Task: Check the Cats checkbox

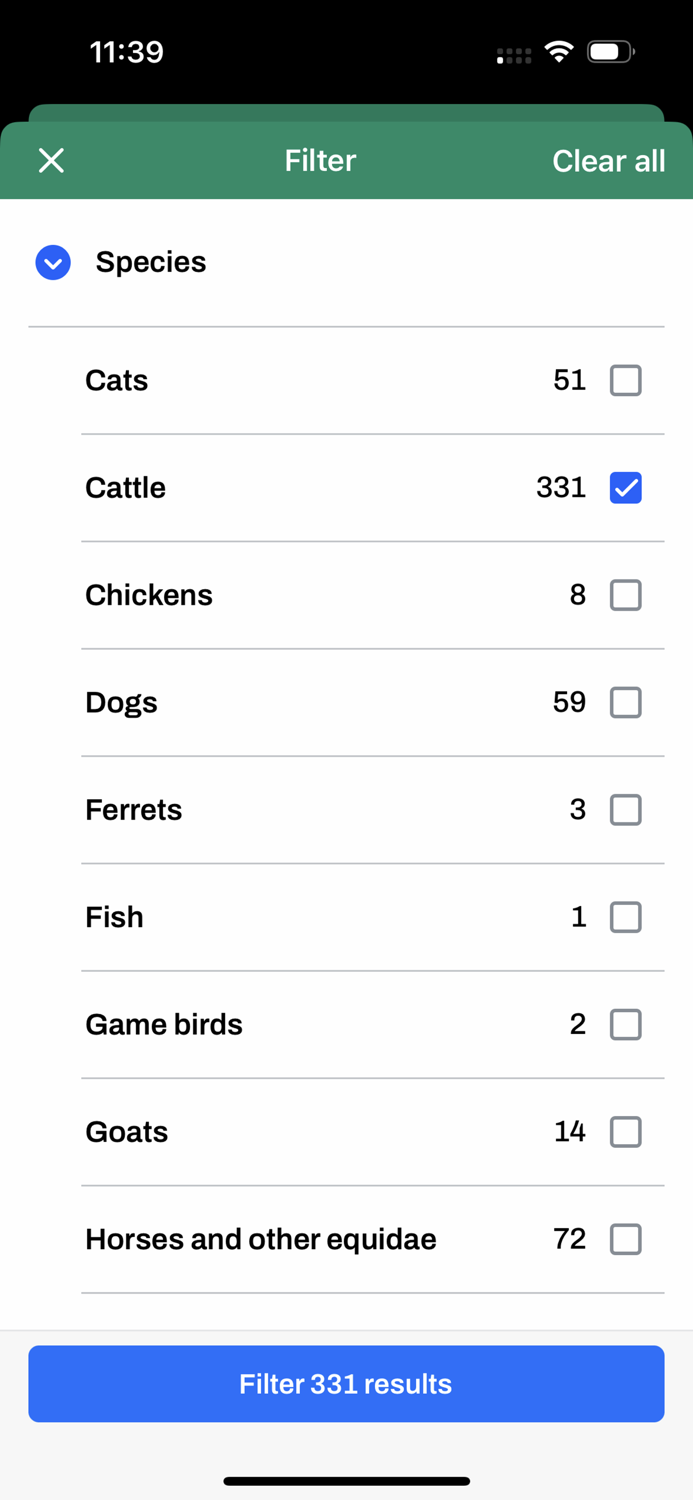Action: [626, 380]
